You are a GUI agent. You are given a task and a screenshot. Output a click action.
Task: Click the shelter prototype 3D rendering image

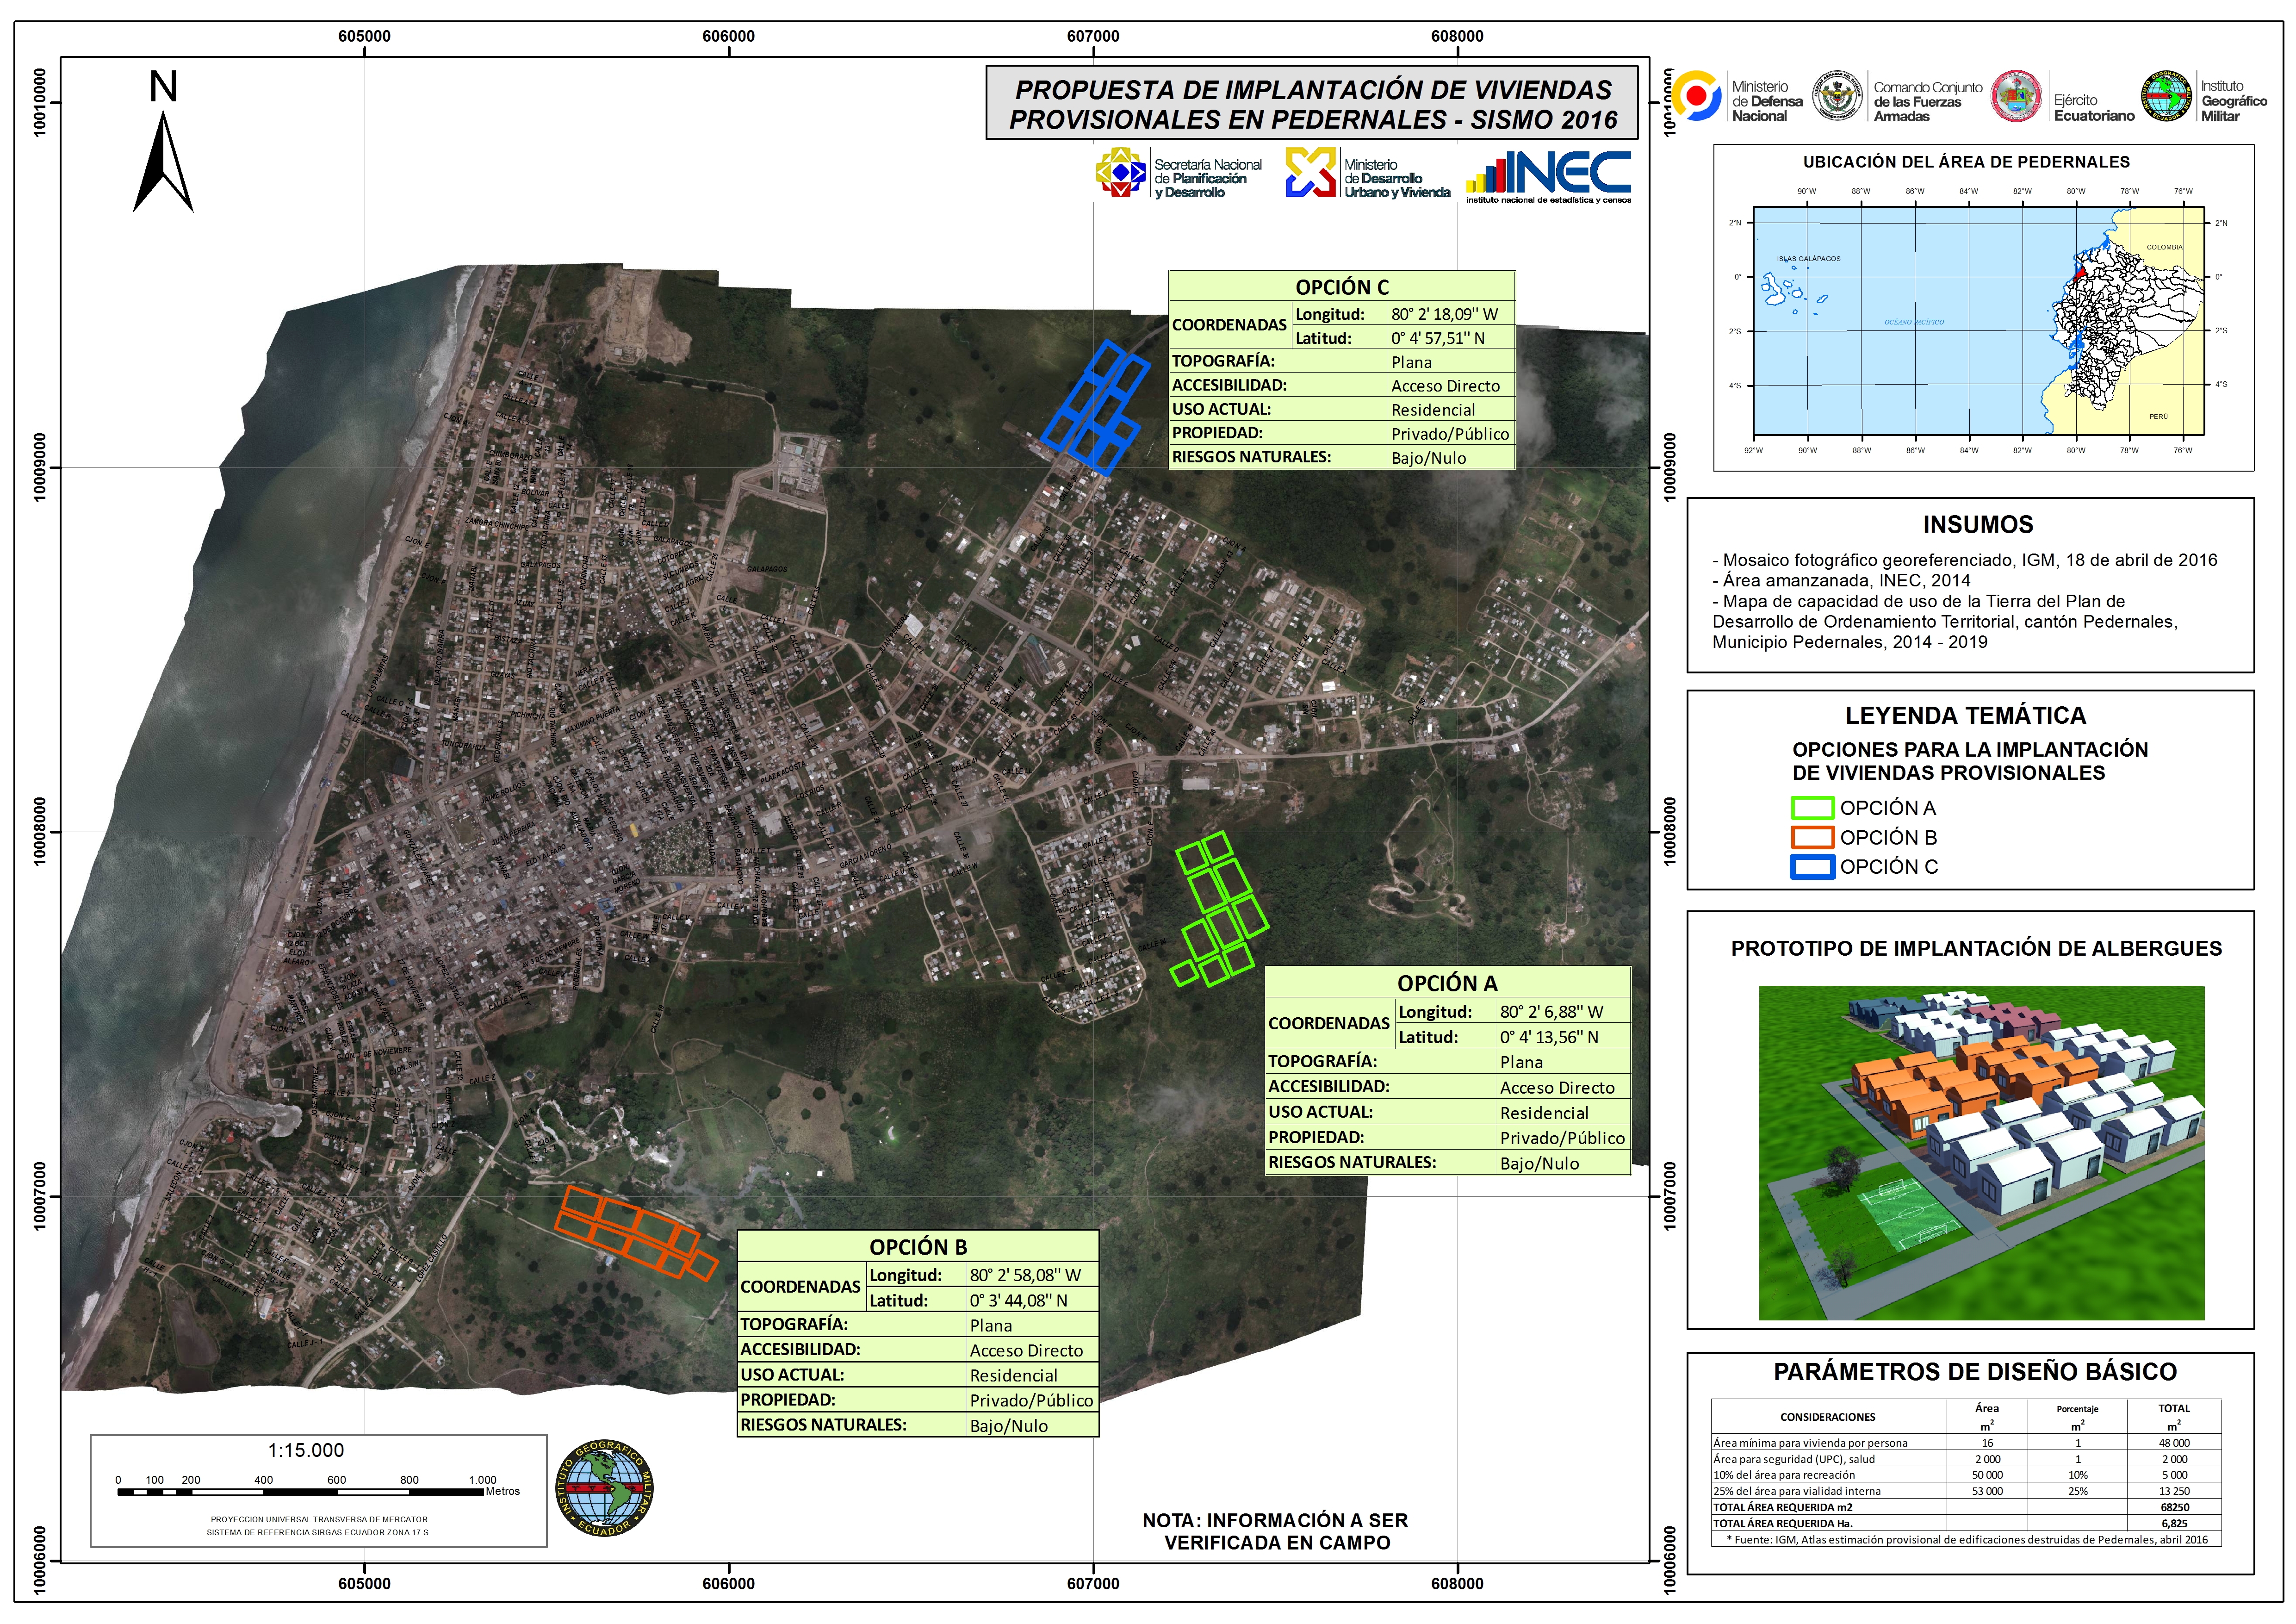click(x=1981, y=1152)
